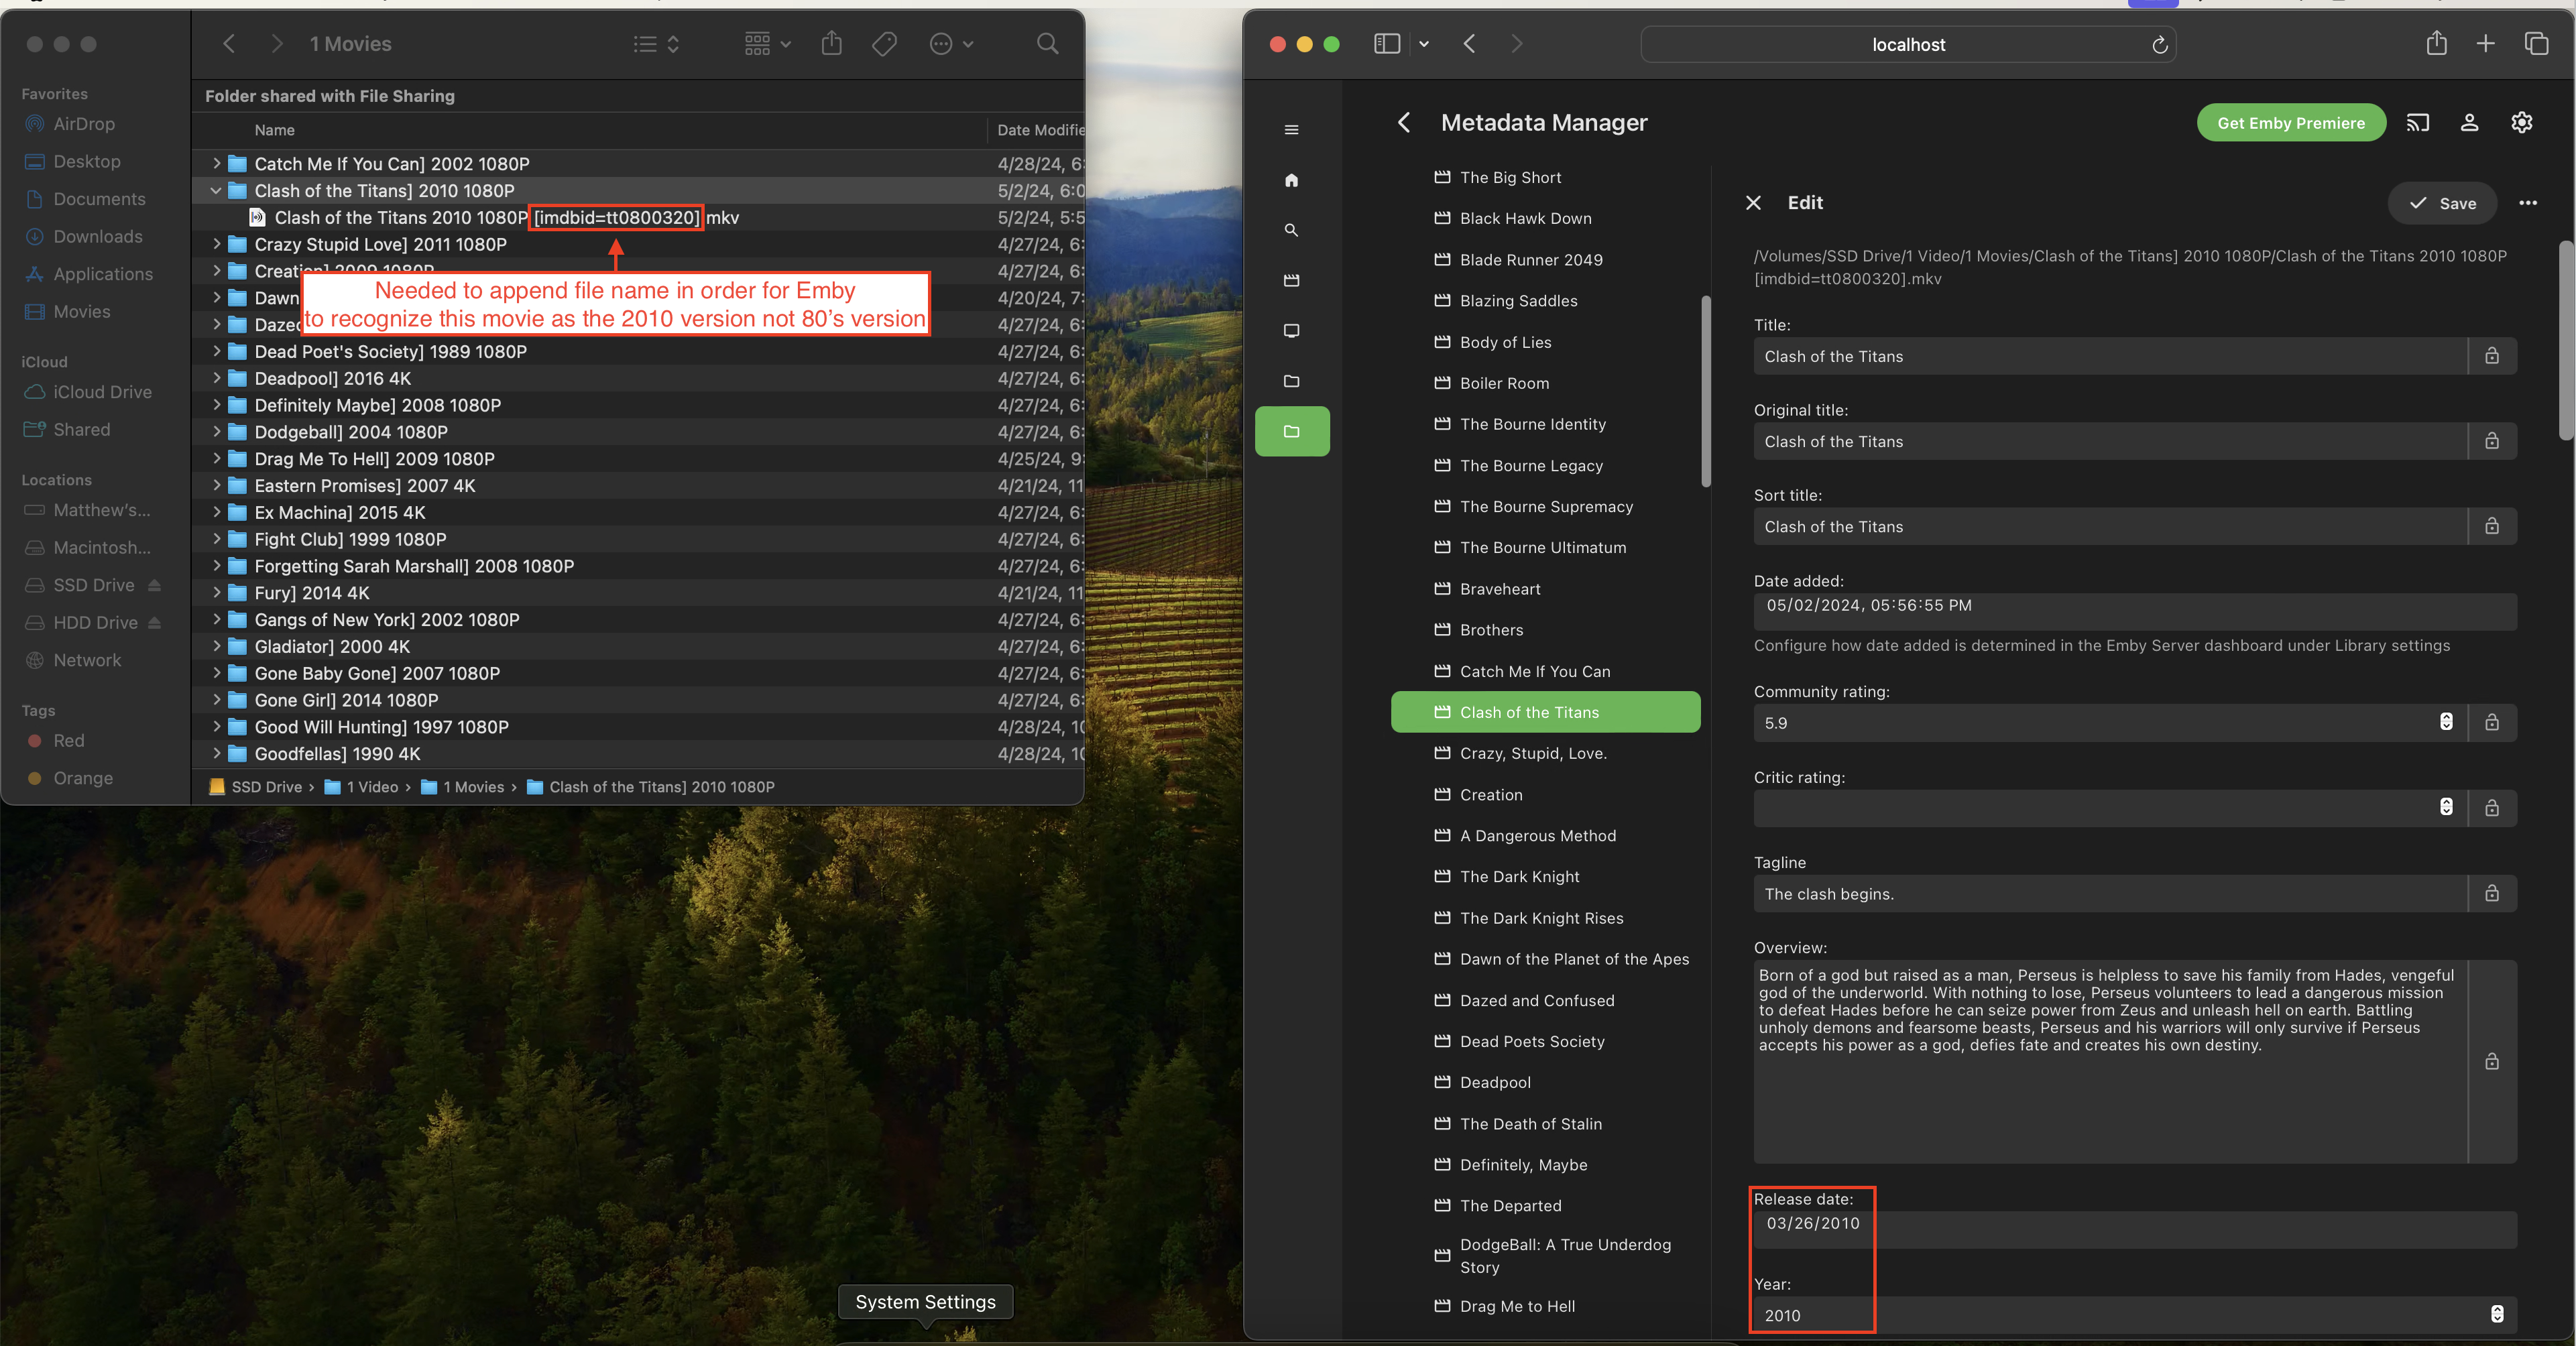Open Emby settings gear icon
Viewport: 2576px width, 1346px height.
tap(2521, 123)
